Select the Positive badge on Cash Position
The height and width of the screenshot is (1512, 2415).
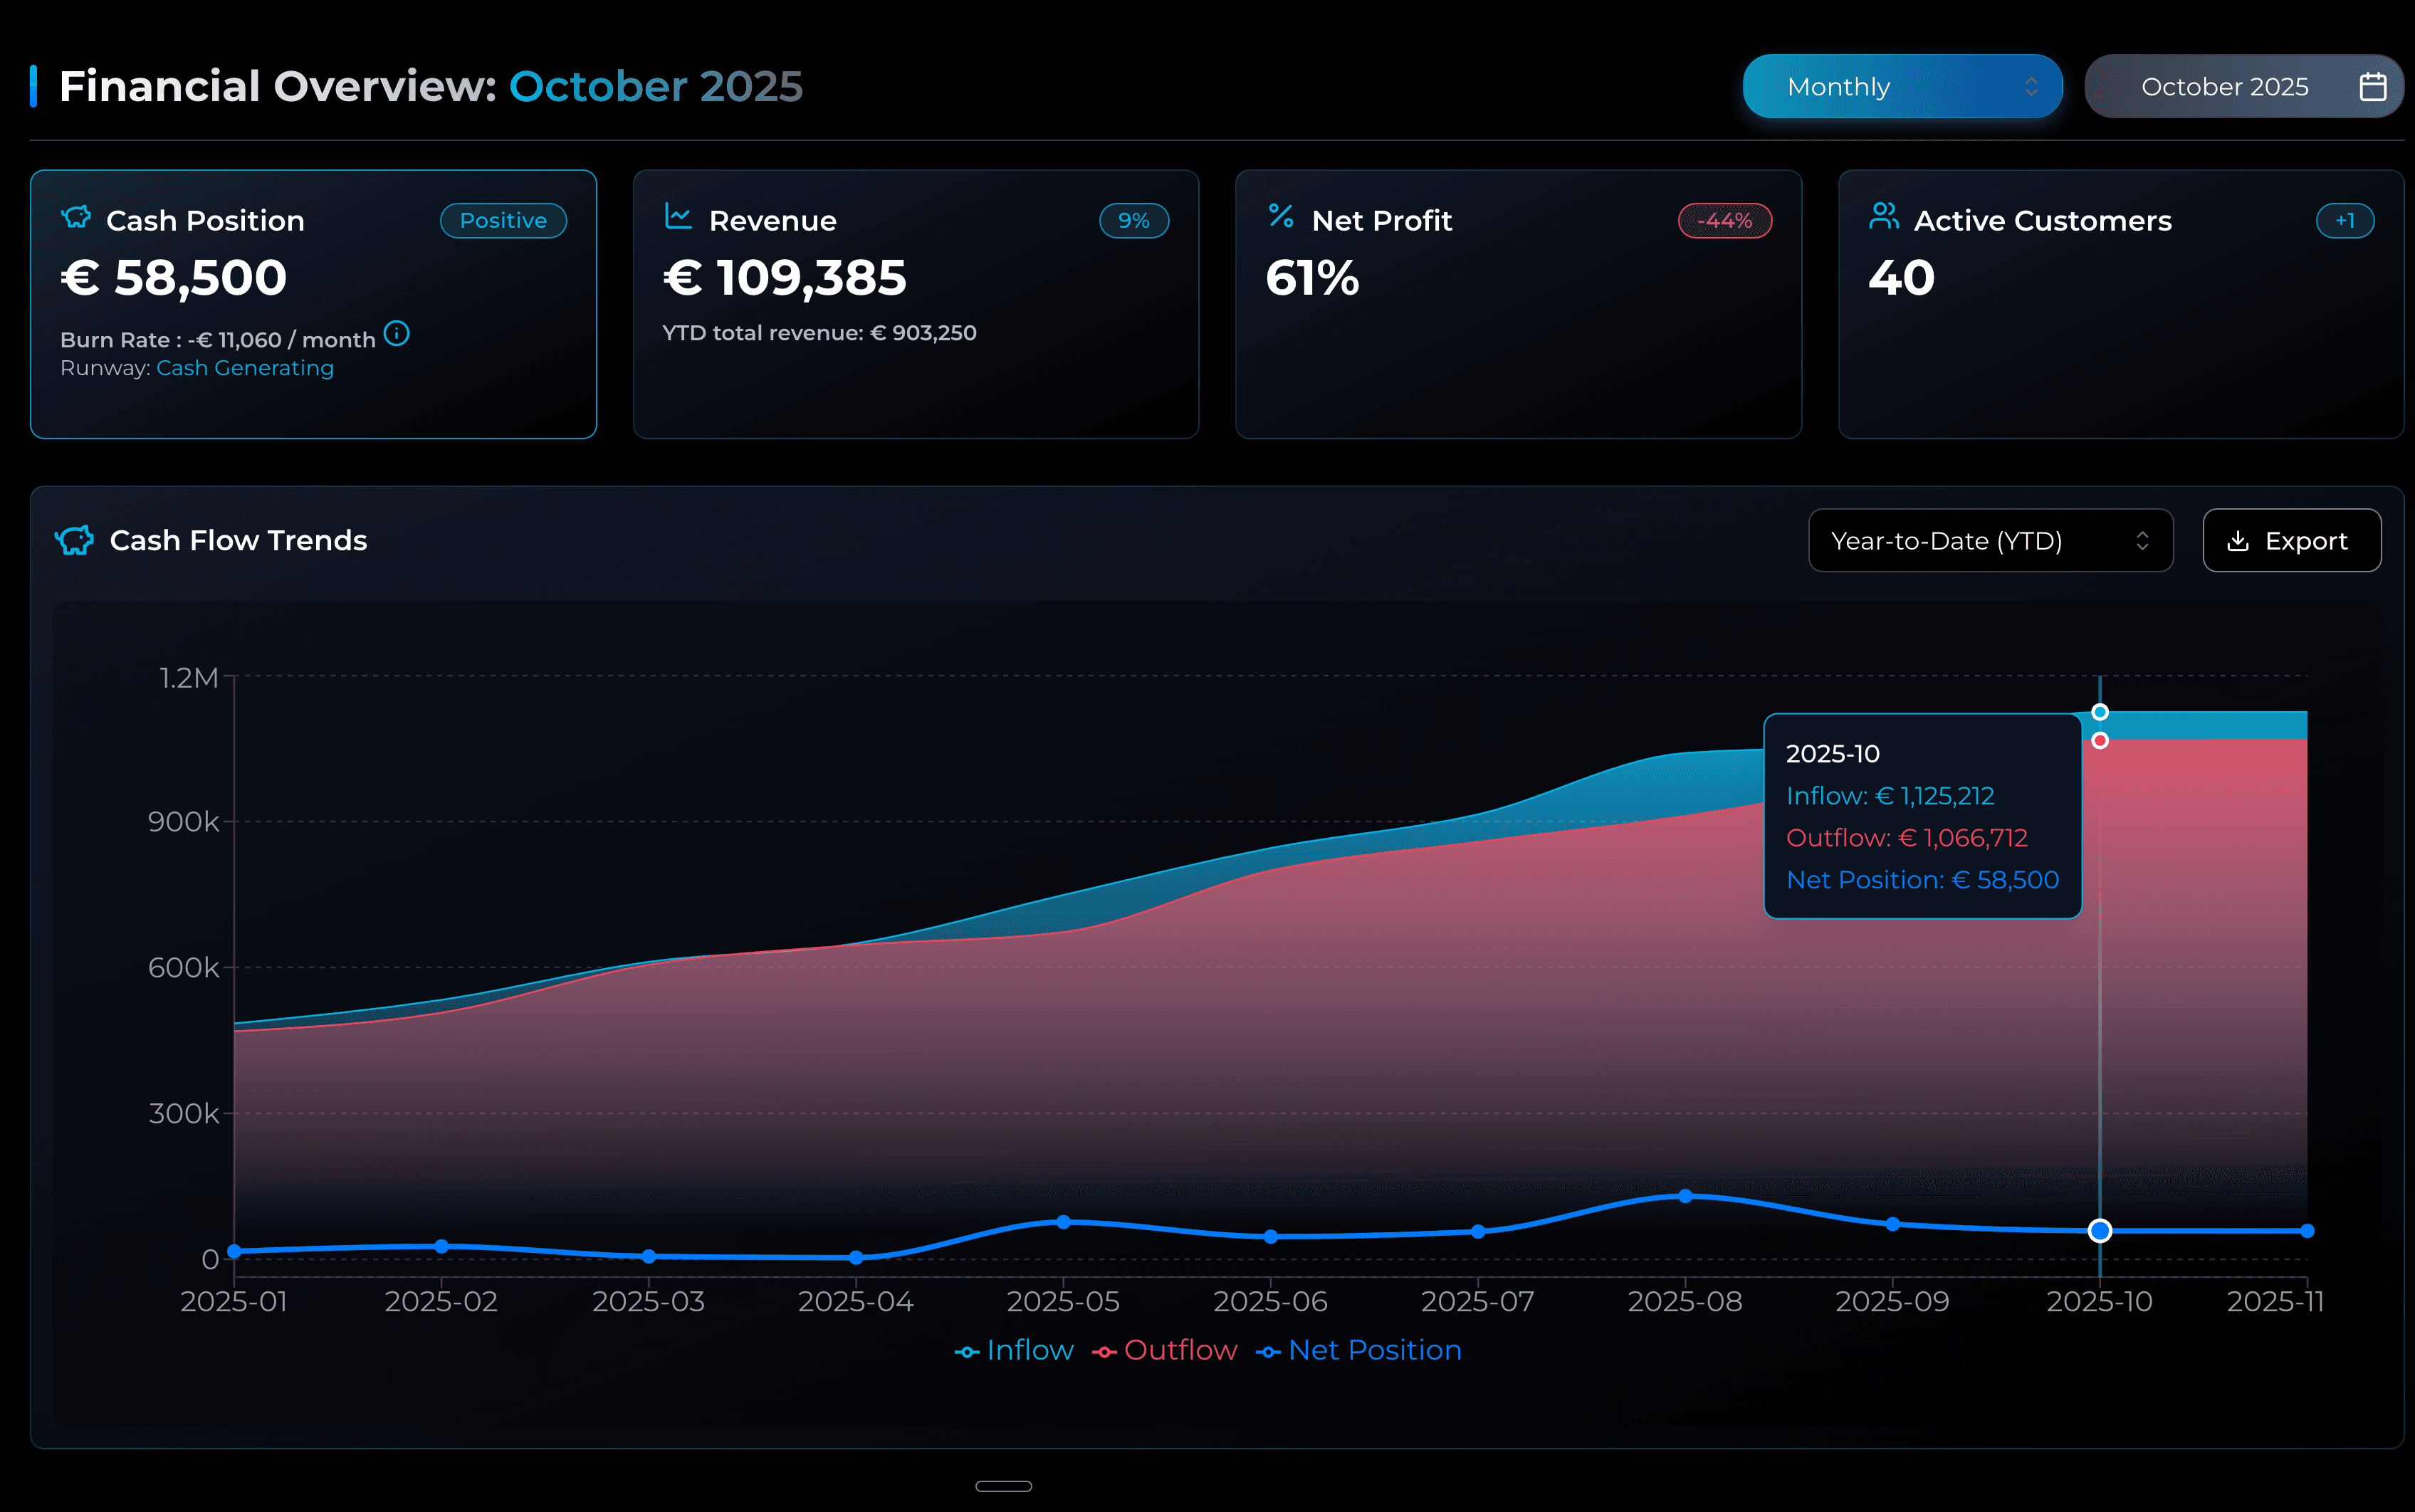503,220
